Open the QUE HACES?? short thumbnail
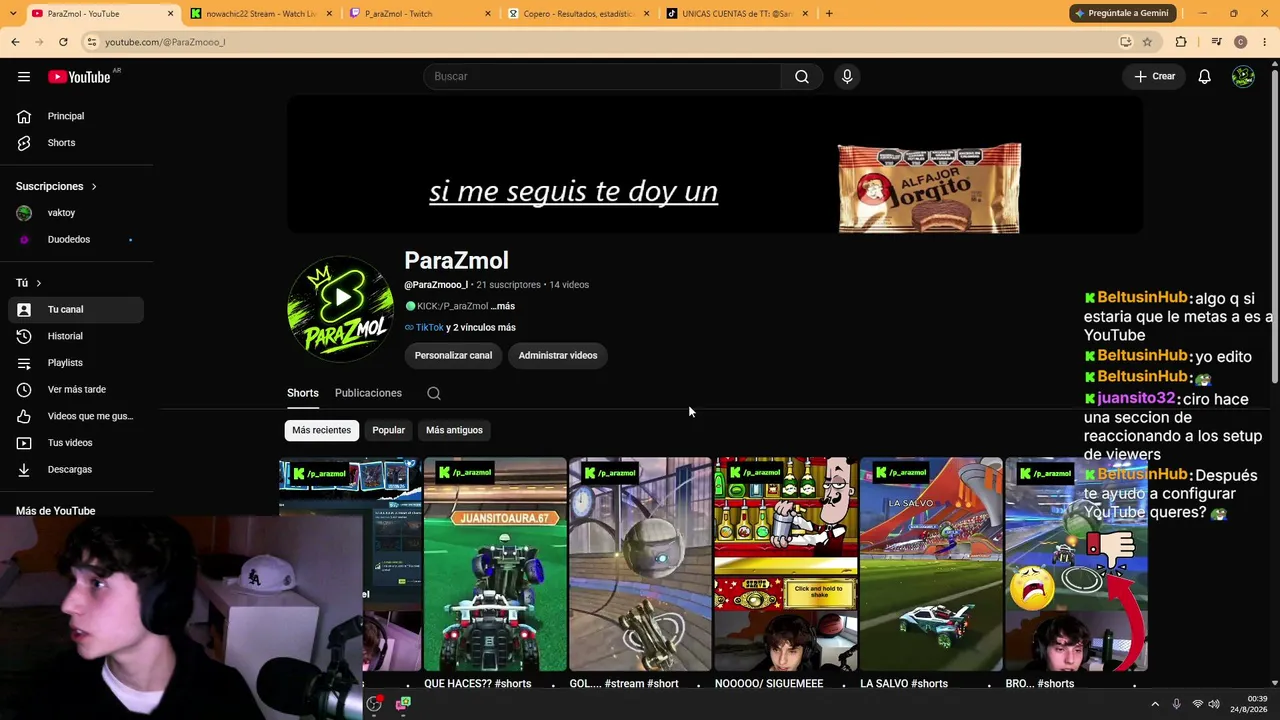Image resolution: width=1280 pixels, height=720 pixels. click(x=495, y=564)
